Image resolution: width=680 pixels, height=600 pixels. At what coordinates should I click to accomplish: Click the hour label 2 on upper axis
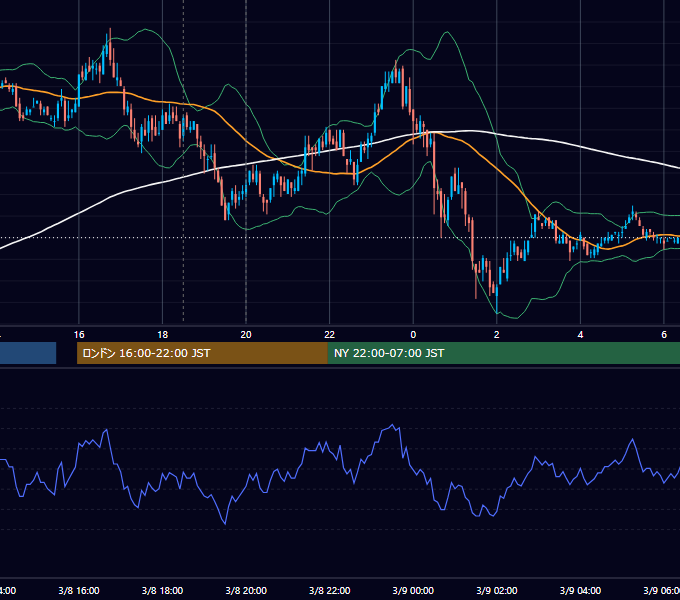point(497,335)
